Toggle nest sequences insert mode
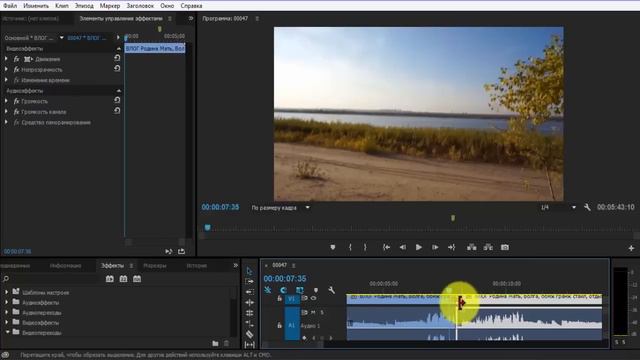Viewport: 640px width, 360px height. [268, 290]
